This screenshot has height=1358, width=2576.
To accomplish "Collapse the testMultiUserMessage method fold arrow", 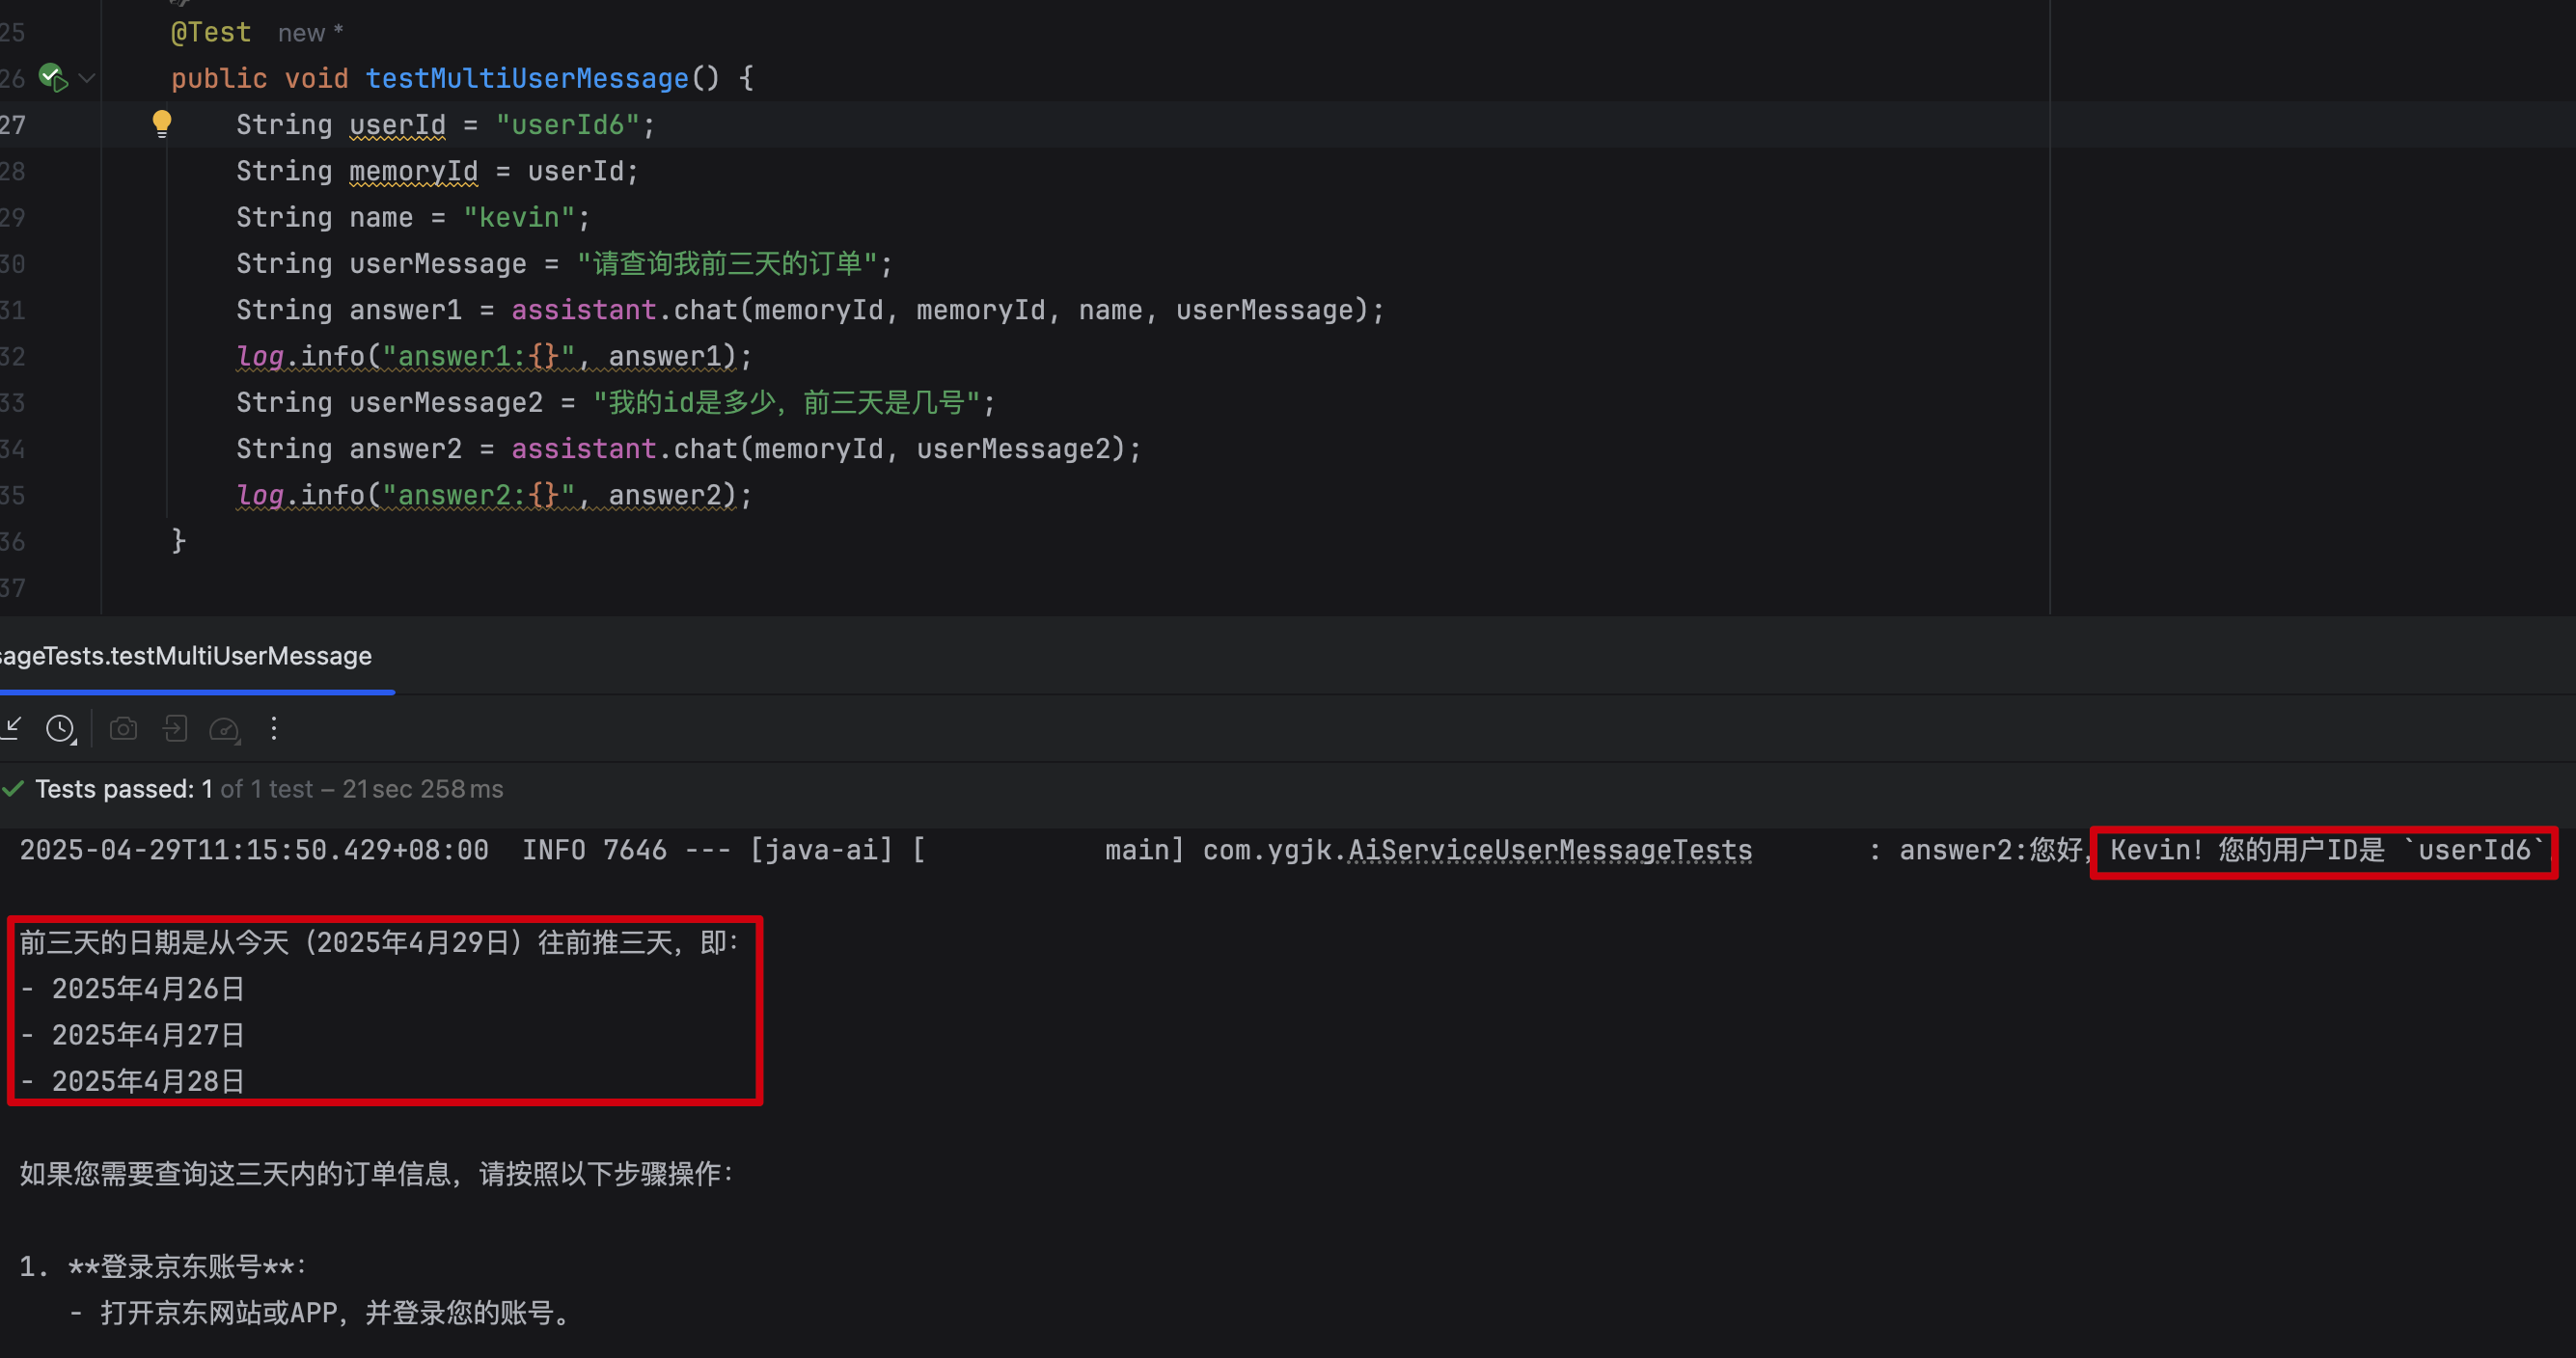I will click(87, 78).
